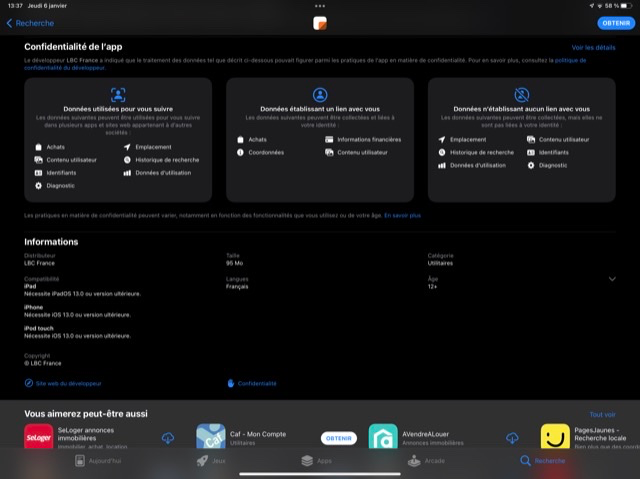Switch to the Jeux tab

(x=210, y=461)
